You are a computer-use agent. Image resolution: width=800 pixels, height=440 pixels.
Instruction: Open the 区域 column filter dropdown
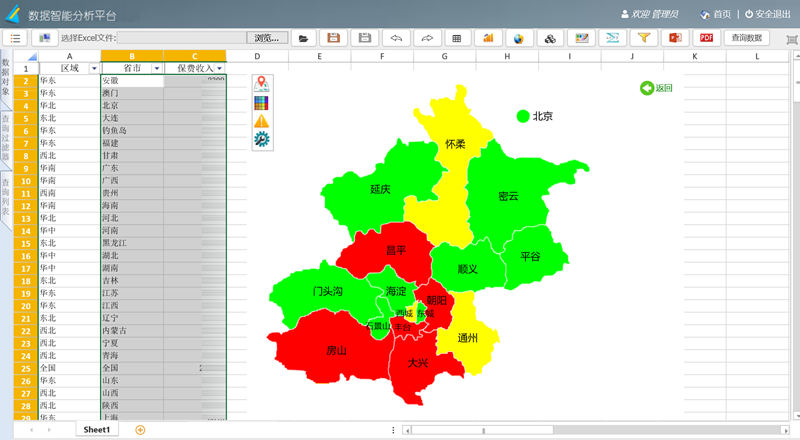click(94, 68)
